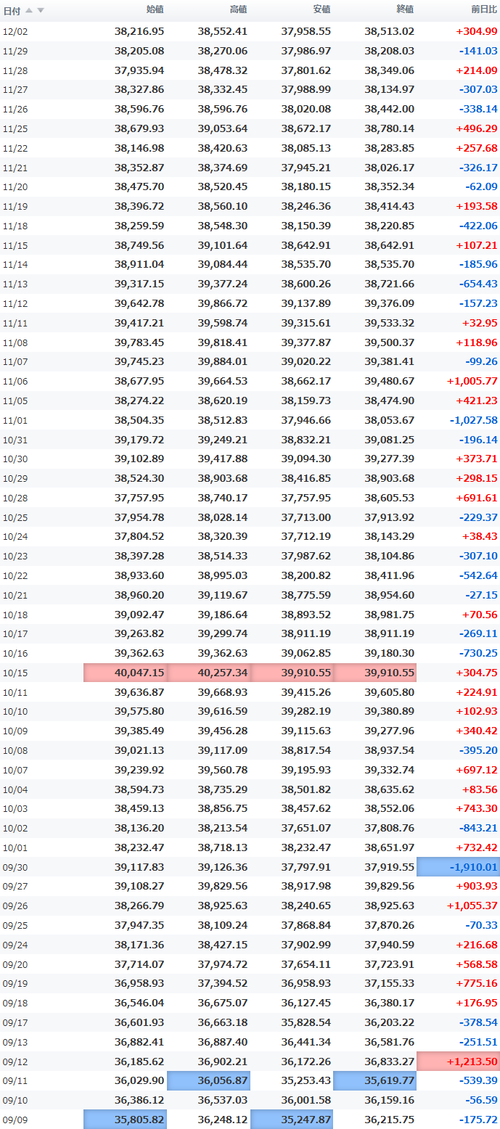Click the 前日比 column header
This screenshot has height=1129, width=500.
click(x=483, y=9)
